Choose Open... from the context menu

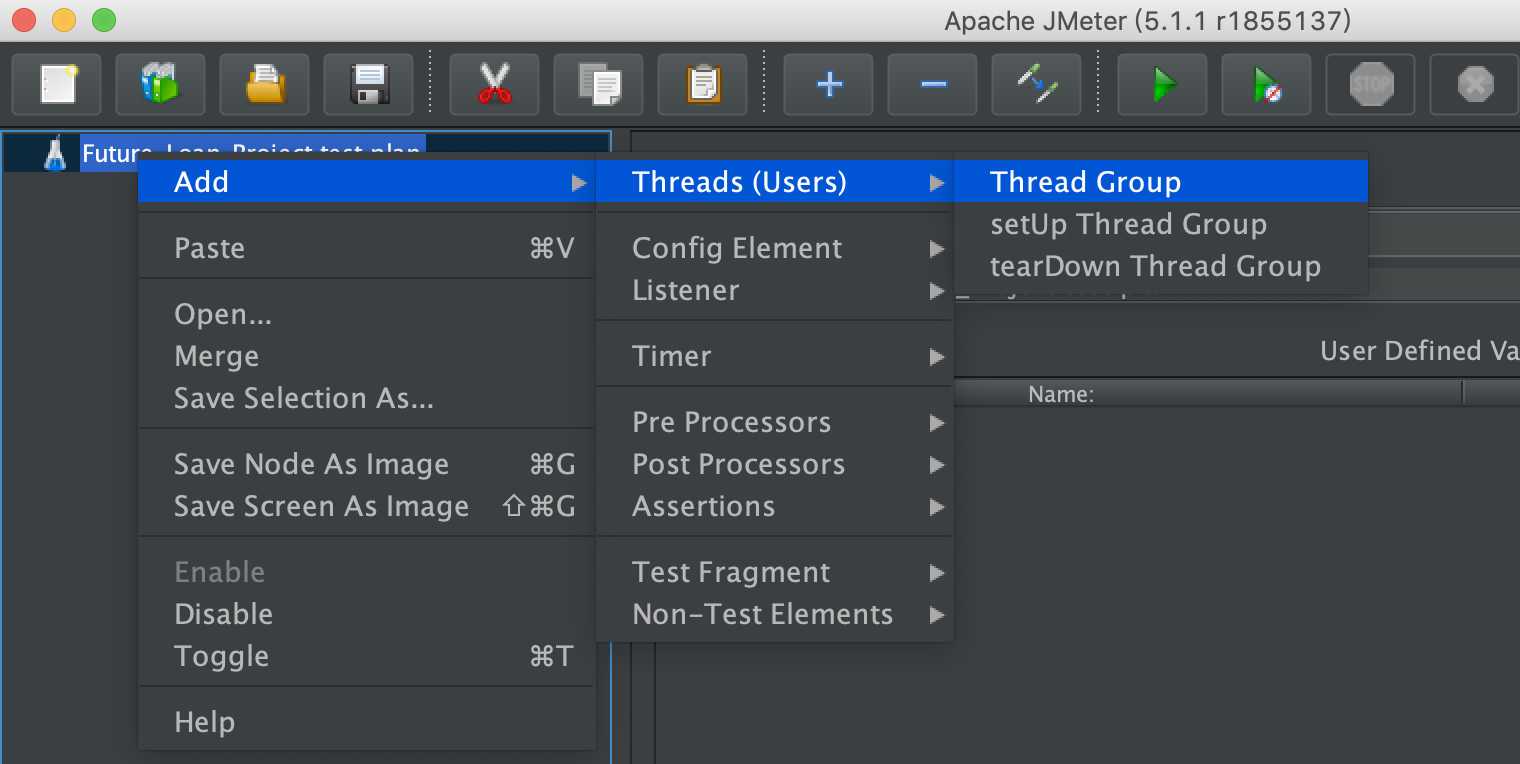[x=366, y=314]
